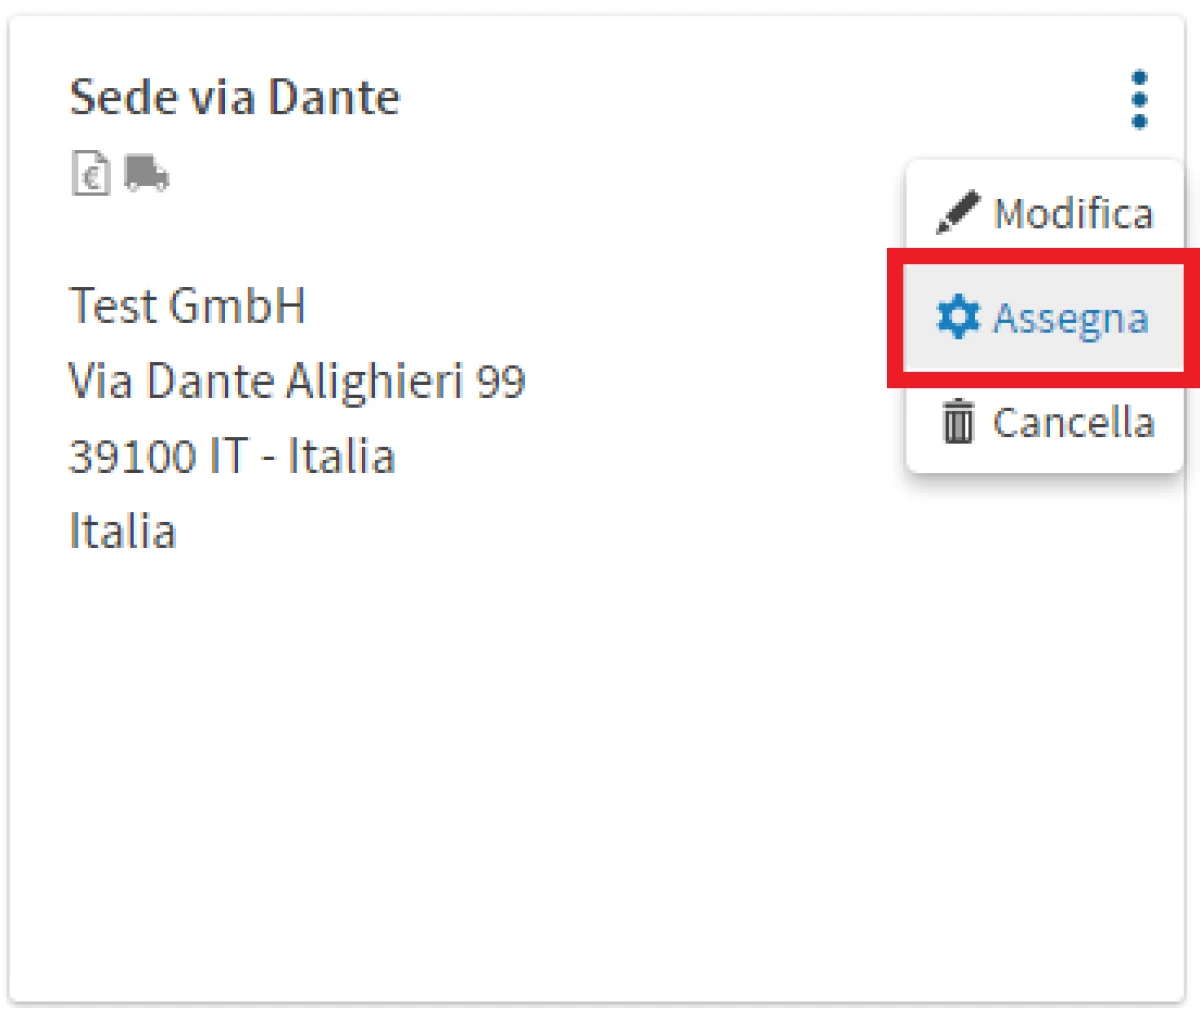
Task: Click the trash bin icon beside Cancella
Action: 957,421
